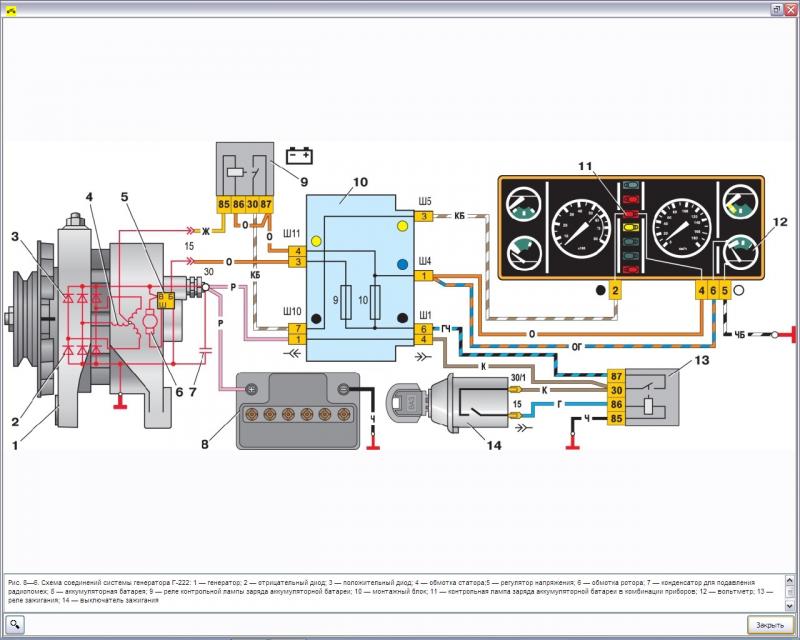Click the caption scrollbar's down arrow
The image size is (800, 640).
tap(789, 605)
